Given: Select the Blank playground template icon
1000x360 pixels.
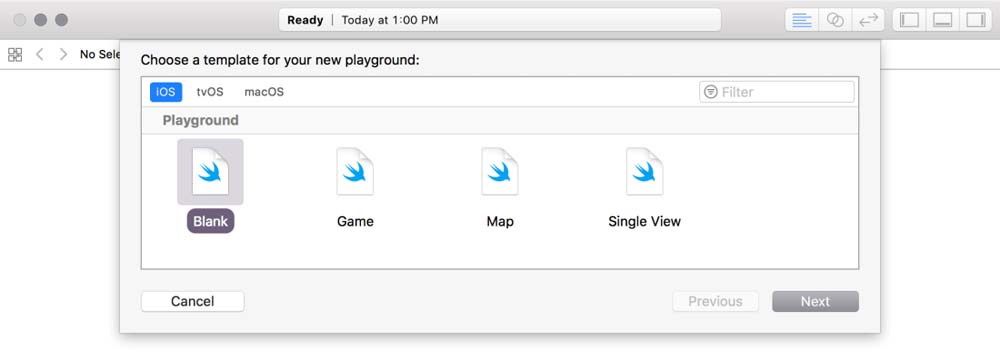Looking at the screenshot, I should 210,172.
